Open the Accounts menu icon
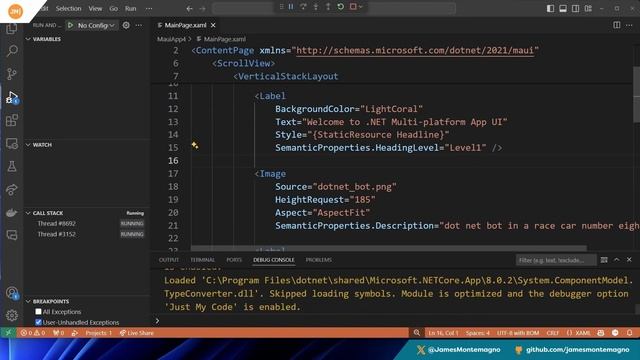 click(12, 293)
